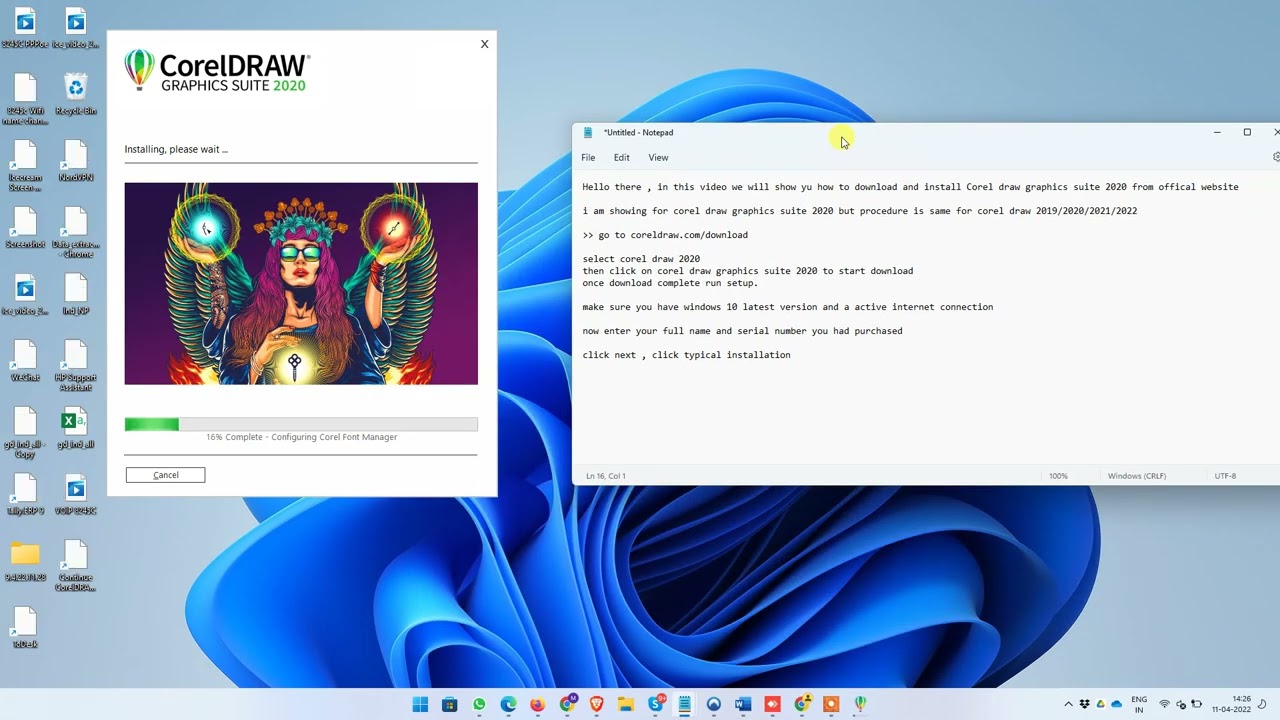Open Skype from the taskbar
Screen dimensions: 1280x720
656,704
